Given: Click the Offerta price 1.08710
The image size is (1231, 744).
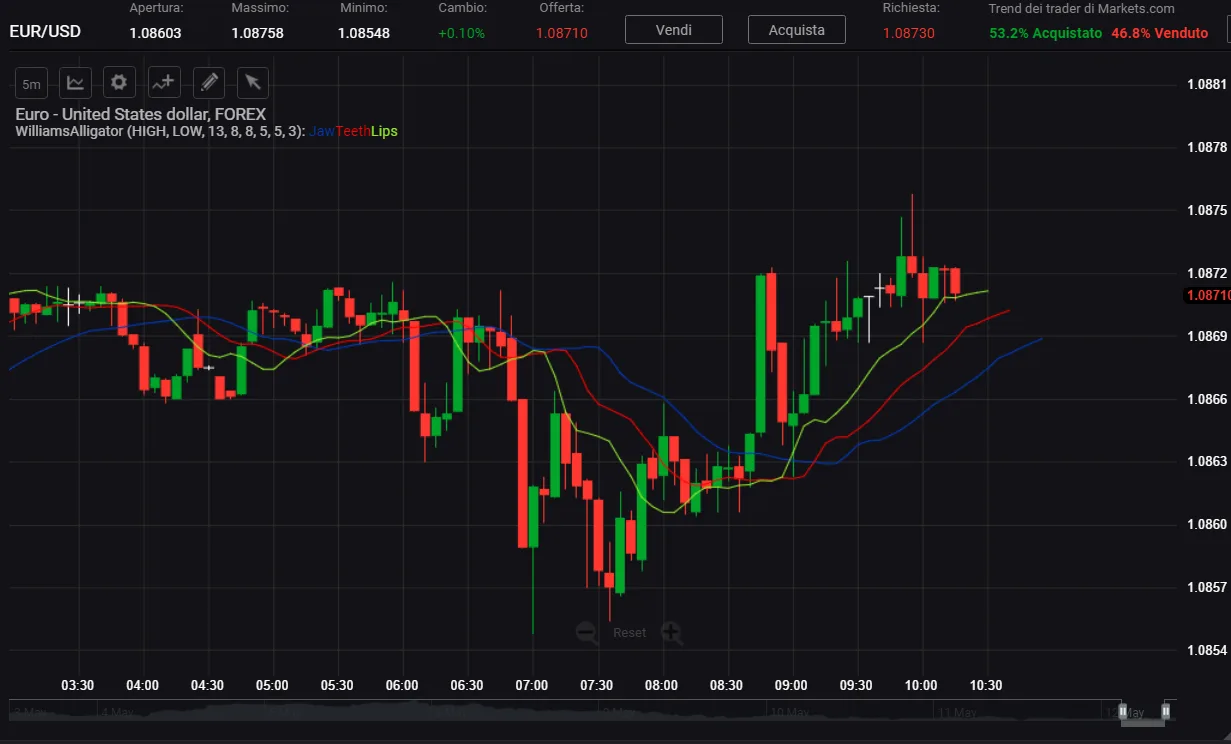Looking at the screenshot, I should 562,33.
